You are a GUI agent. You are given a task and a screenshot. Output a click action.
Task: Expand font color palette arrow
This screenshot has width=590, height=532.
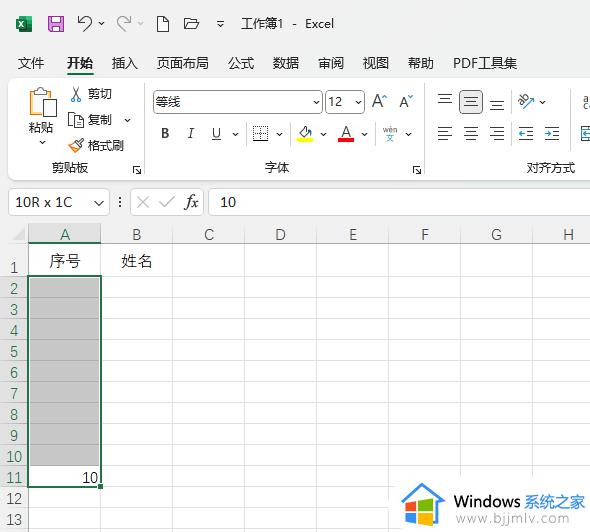(365, 134)
